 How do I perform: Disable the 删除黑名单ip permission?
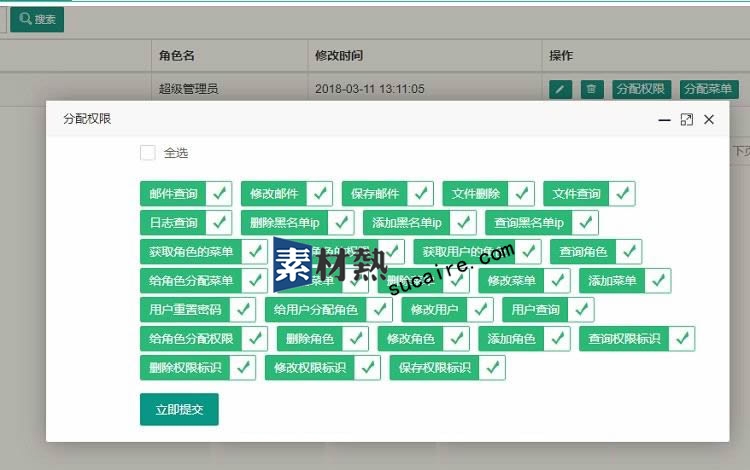click(x=298, y=223)
